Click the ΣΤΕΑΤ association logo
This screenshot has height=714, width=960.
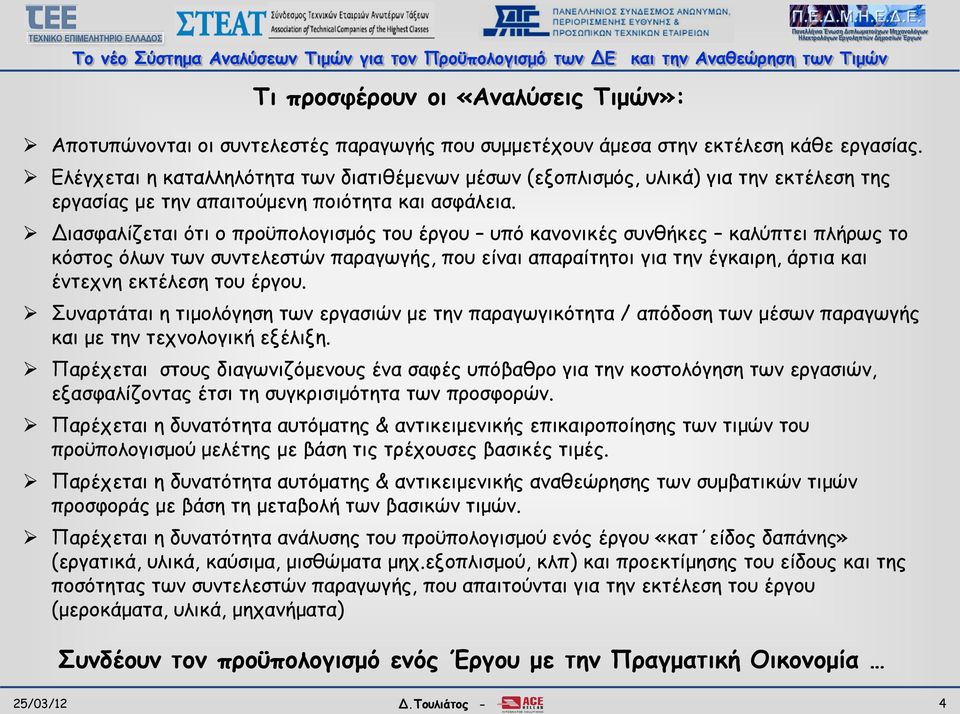304,23
